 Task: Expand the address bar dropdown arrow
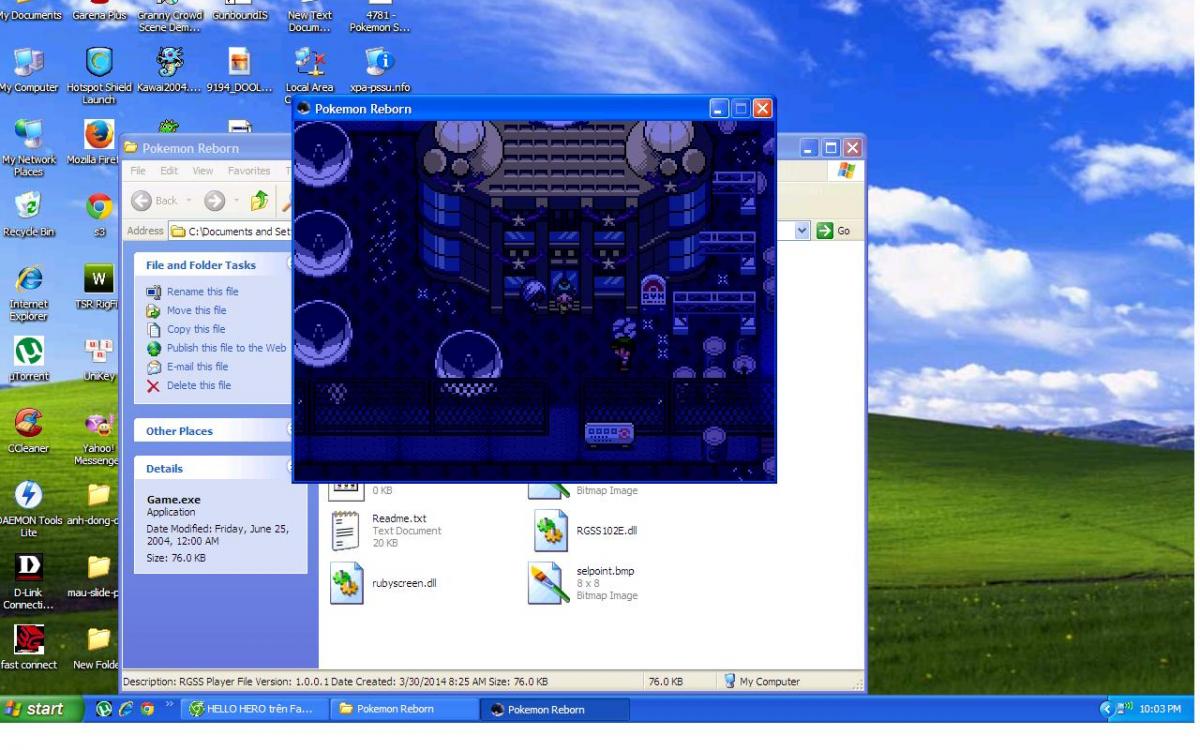[x=803, y=231]
